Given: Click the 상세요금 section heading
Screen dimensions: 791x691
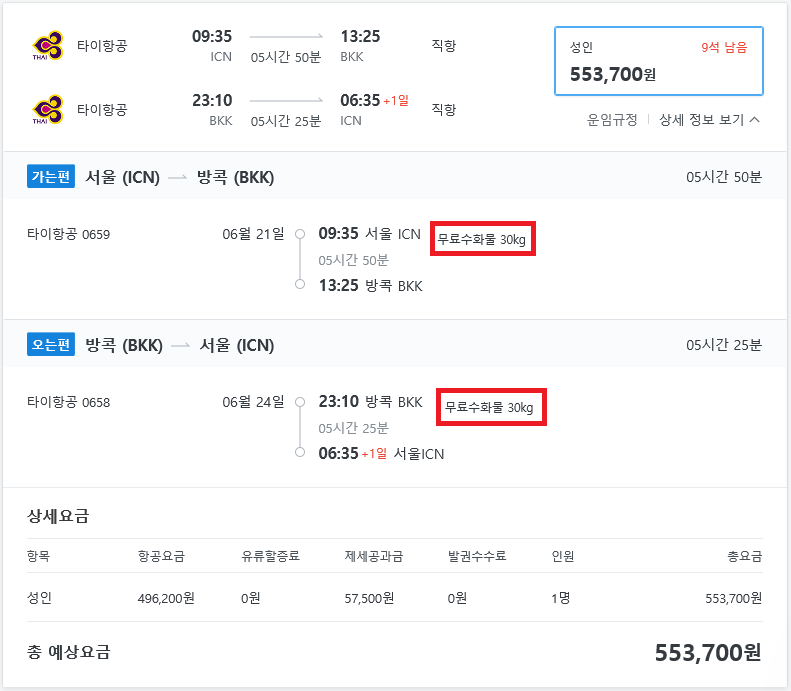Looking at the screenshot, I should [x=58, y=516].
